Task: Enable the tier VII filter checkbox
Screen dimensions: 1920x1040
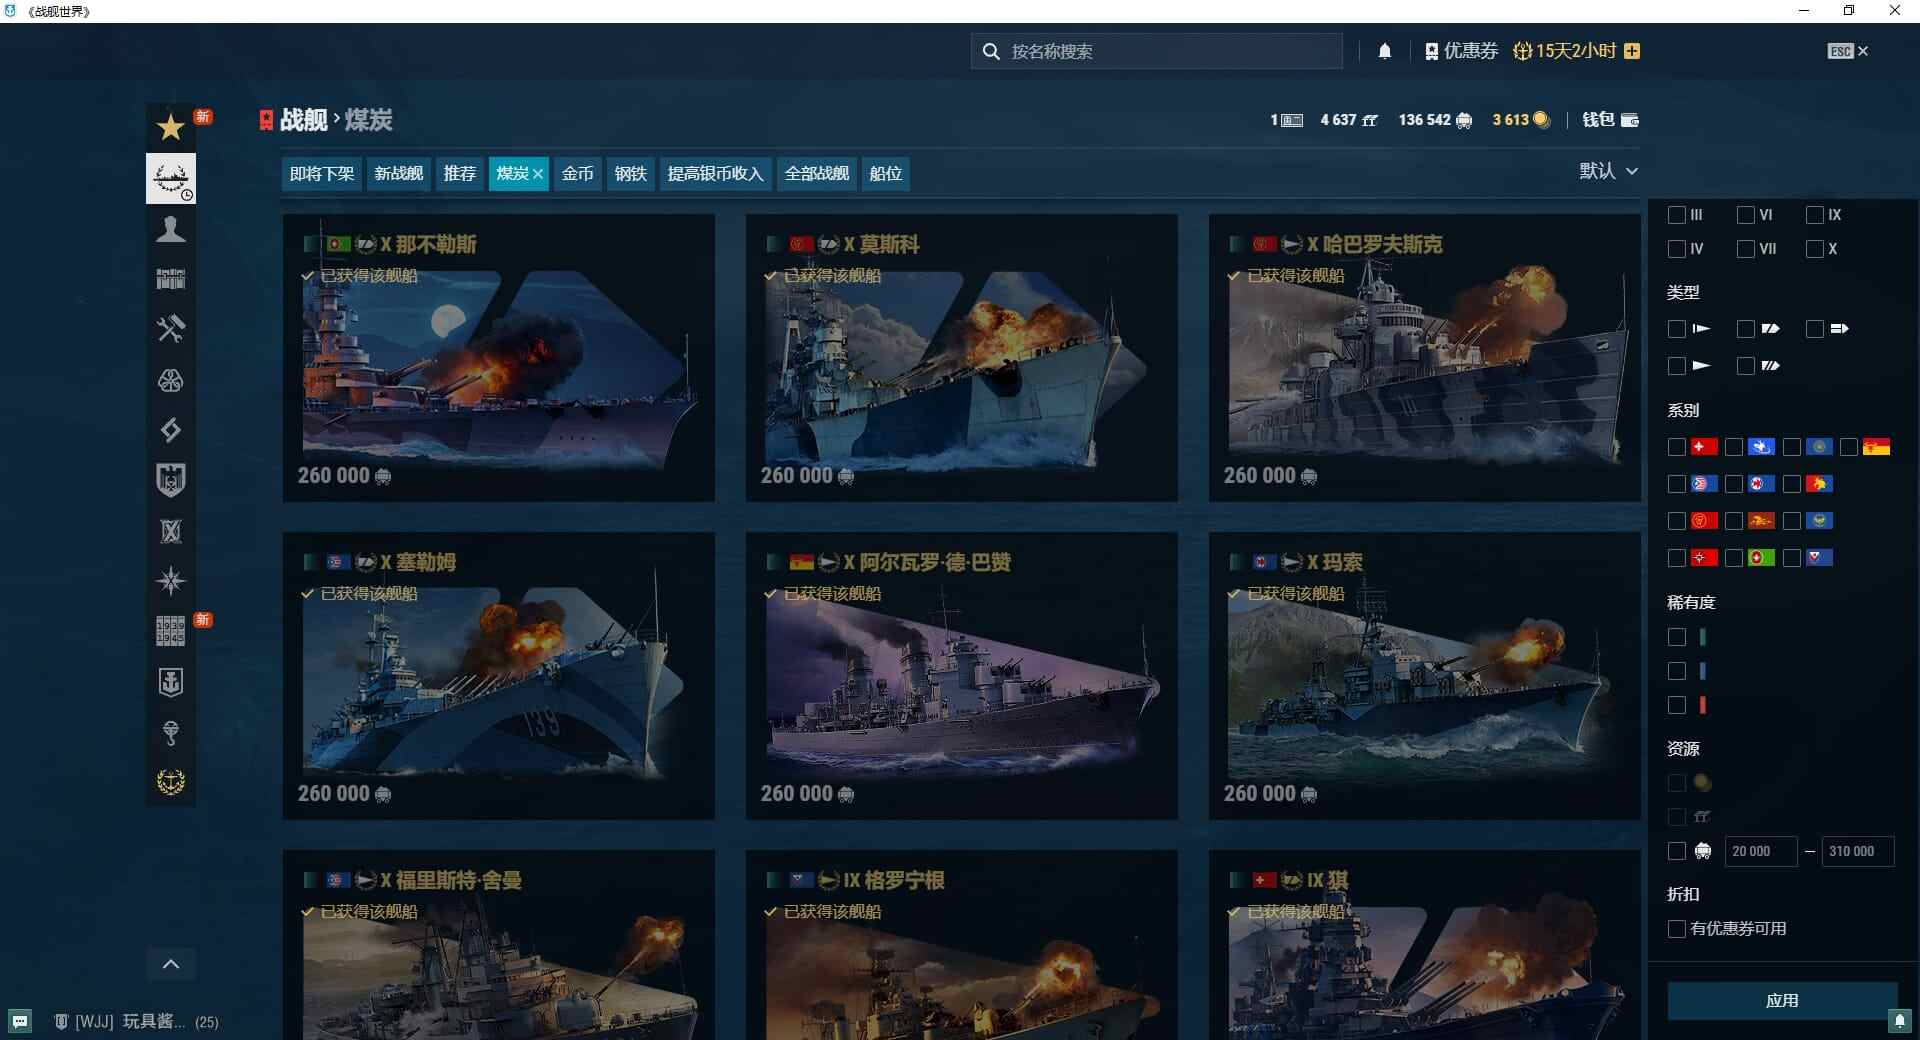Action: coord(1746,249)
